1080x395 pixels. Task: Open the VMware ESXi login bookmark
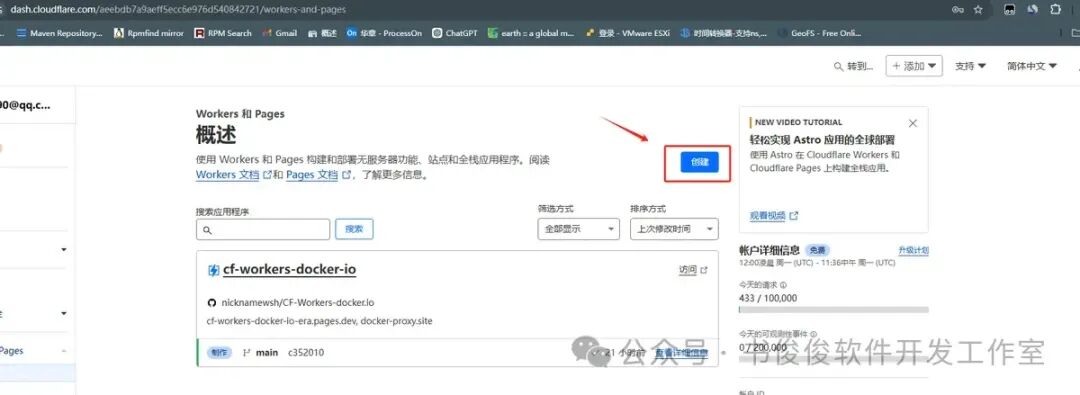(627, 32)
